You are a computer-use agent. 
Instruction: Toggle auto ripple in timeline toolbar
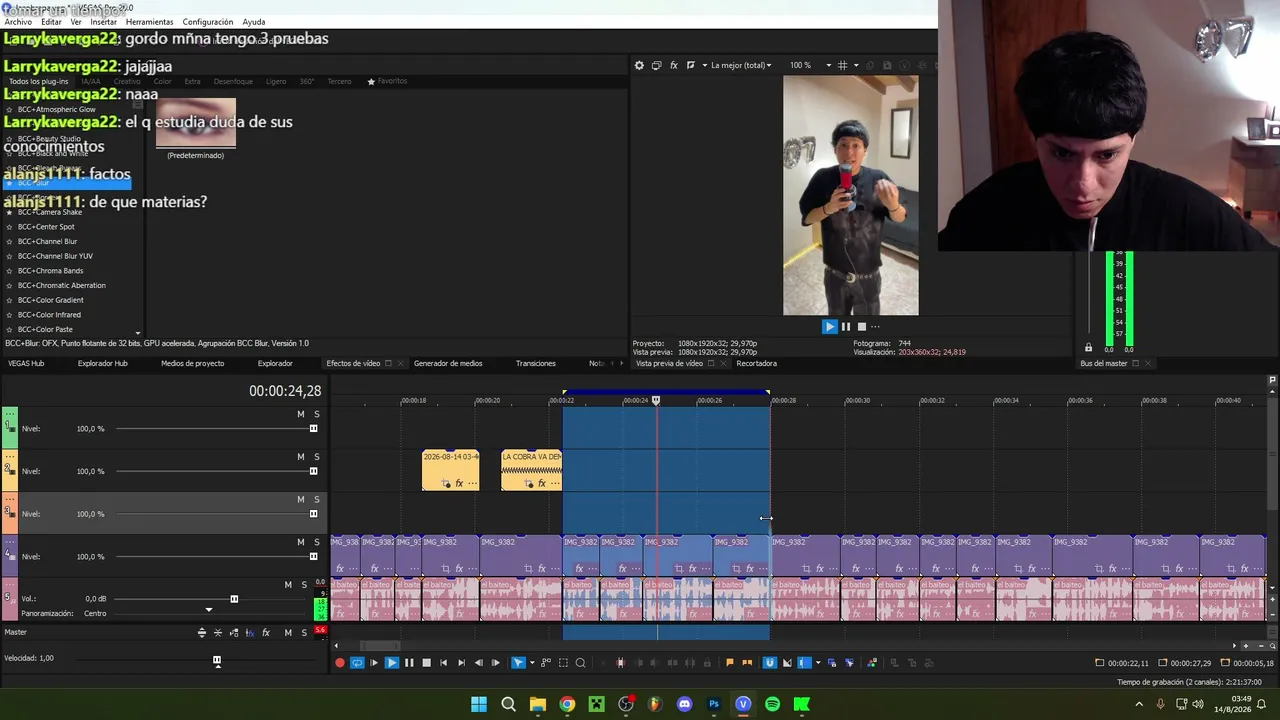click(804, 662)
